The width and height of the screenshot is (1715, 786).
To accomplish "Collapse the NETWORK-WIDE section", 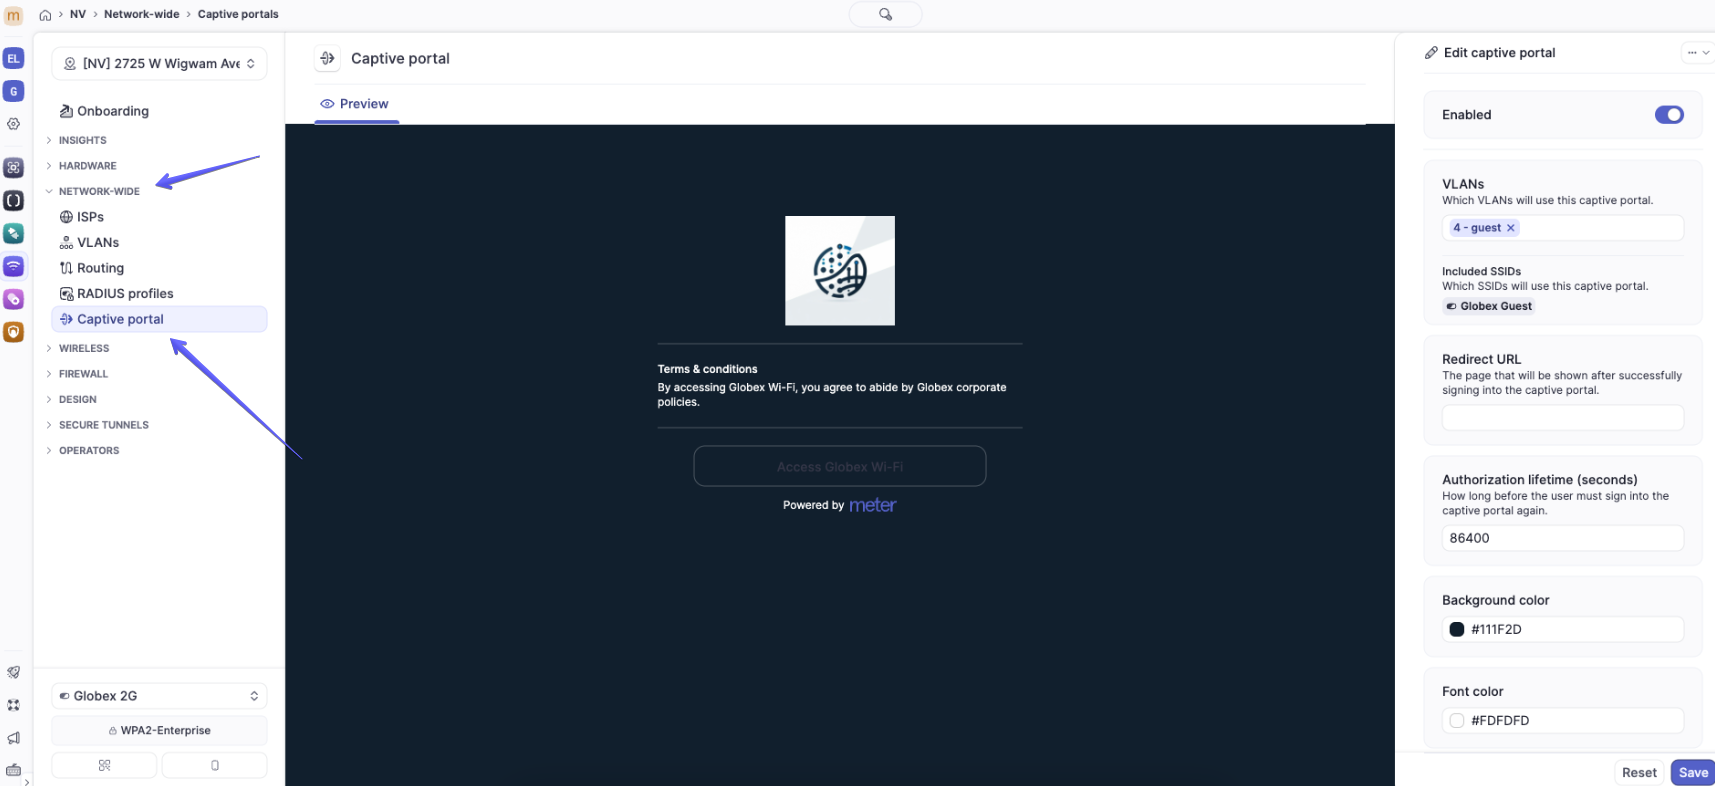I will pyautogui.click(x=98, y=191).
